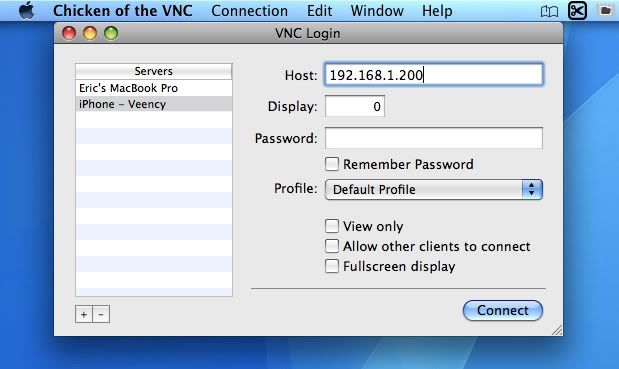Click the Connect button
This screenshot has width=619, height=369.
click(503, 311)
